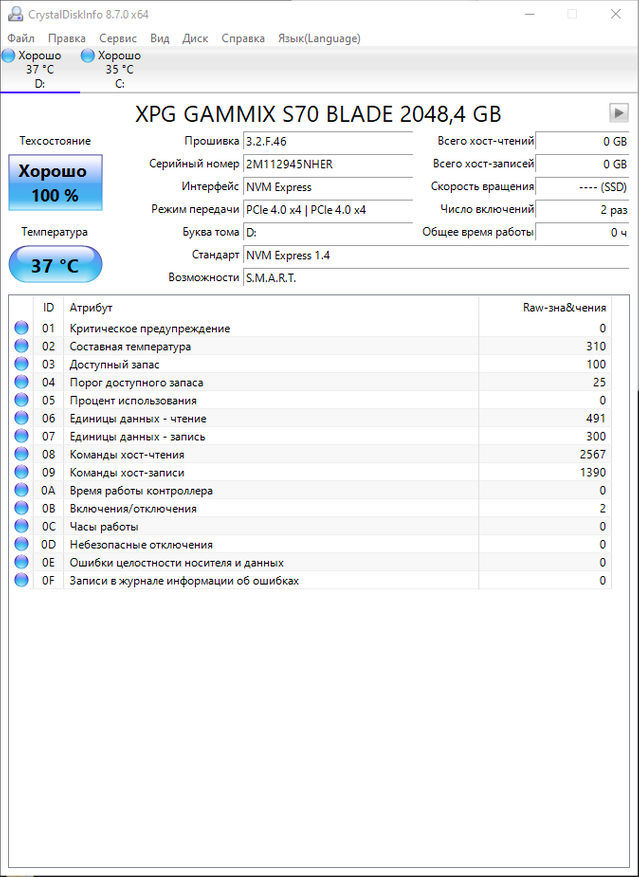The height and width of the screenshot is (877, 639).
Task: Click the Хорошо 100 % health status button
Action: coord(55,182)
